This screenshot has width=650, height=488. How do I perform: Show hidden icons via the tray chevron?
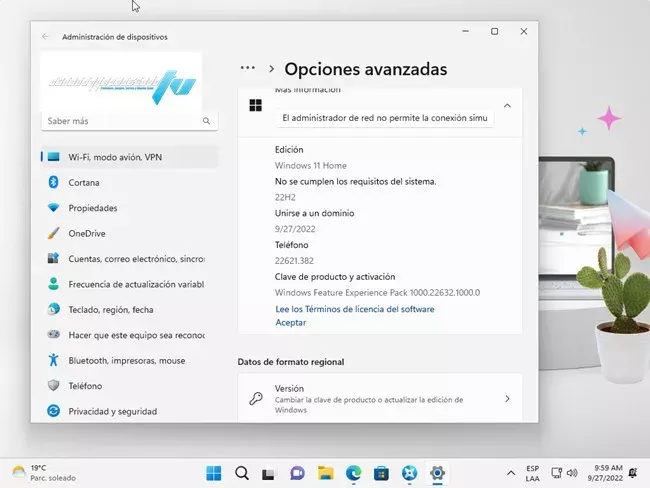[x=511, y=473]
